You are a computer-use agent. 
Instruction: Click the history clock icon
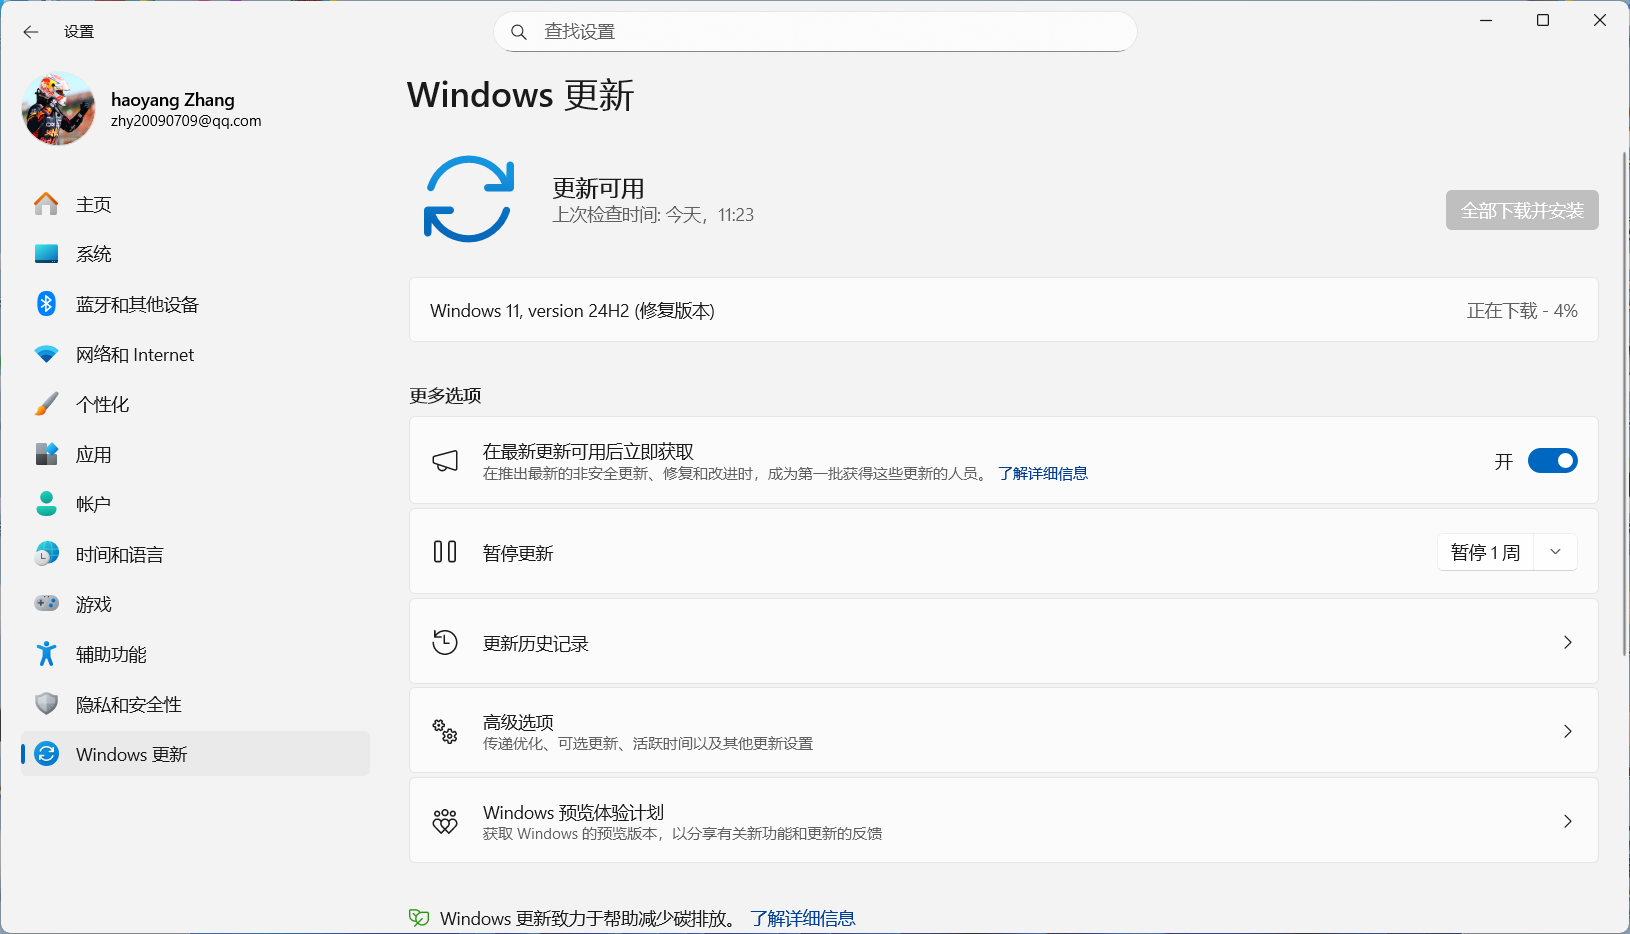[445, 642]
